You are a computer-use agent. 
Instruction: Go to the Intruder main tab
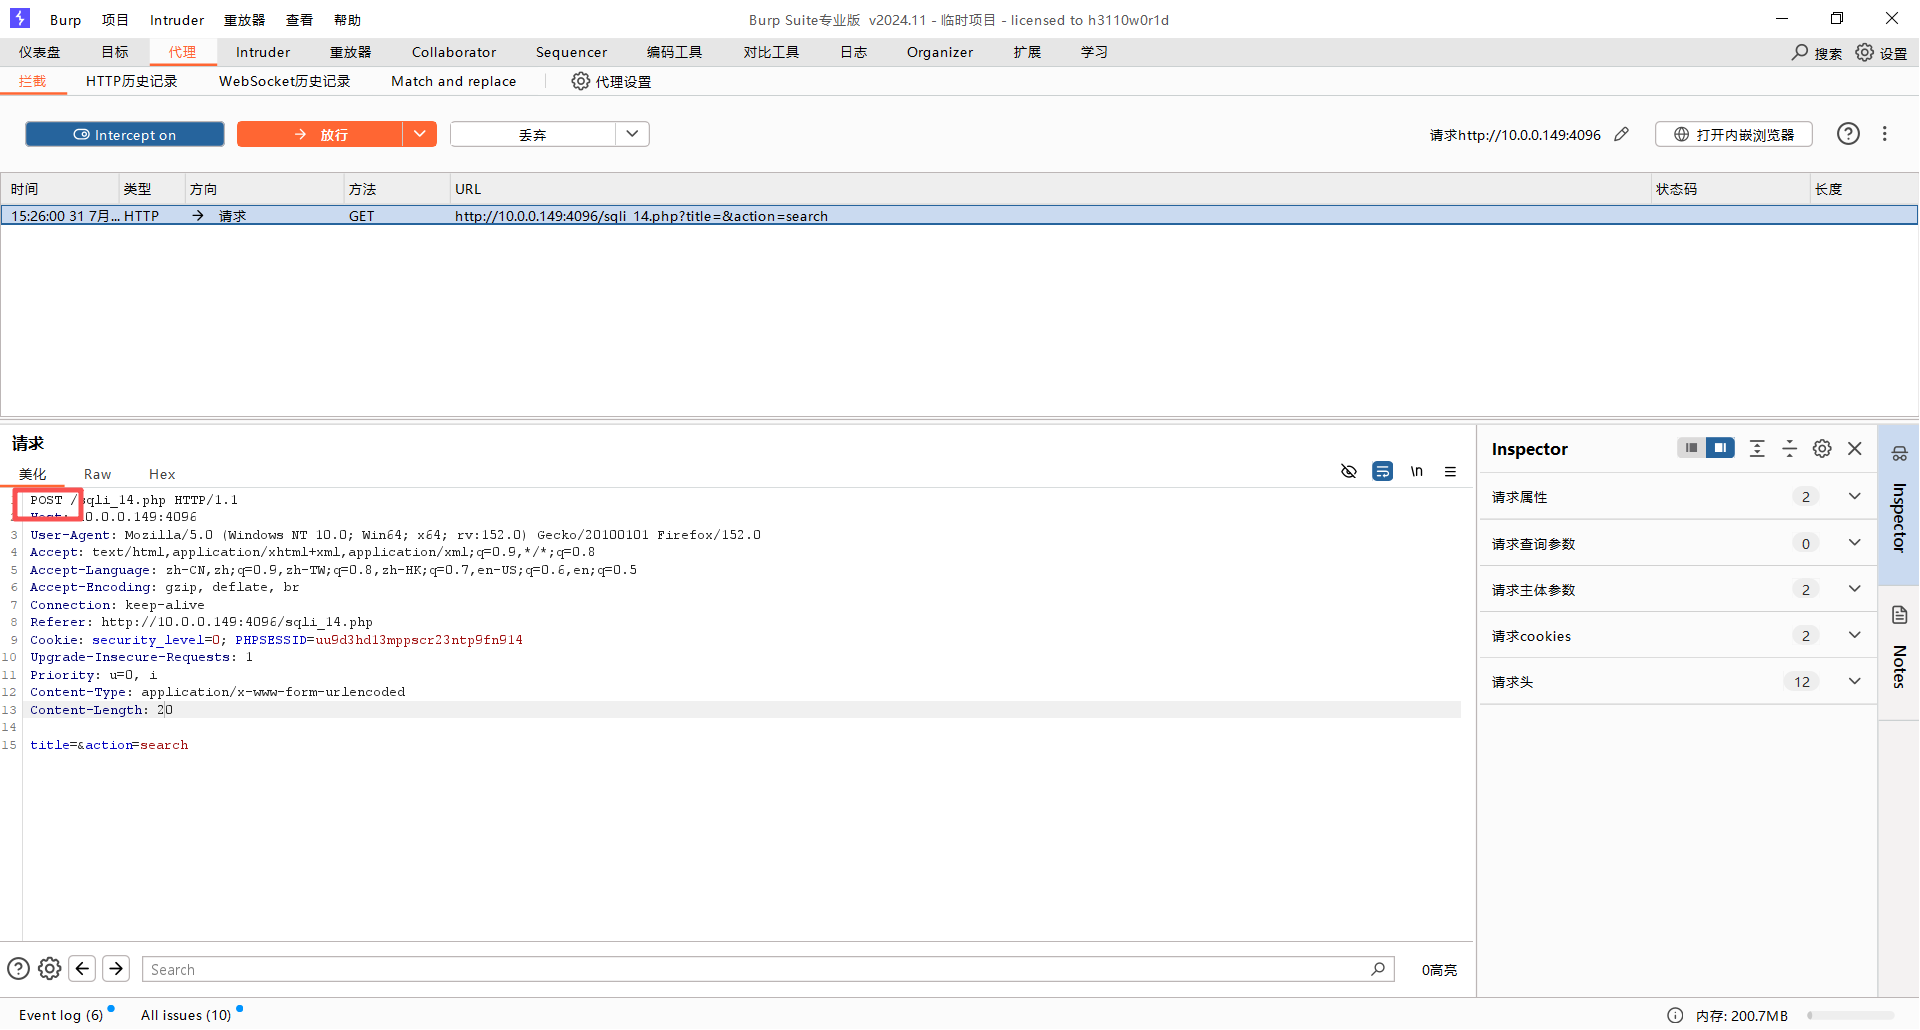coord(263,52)
